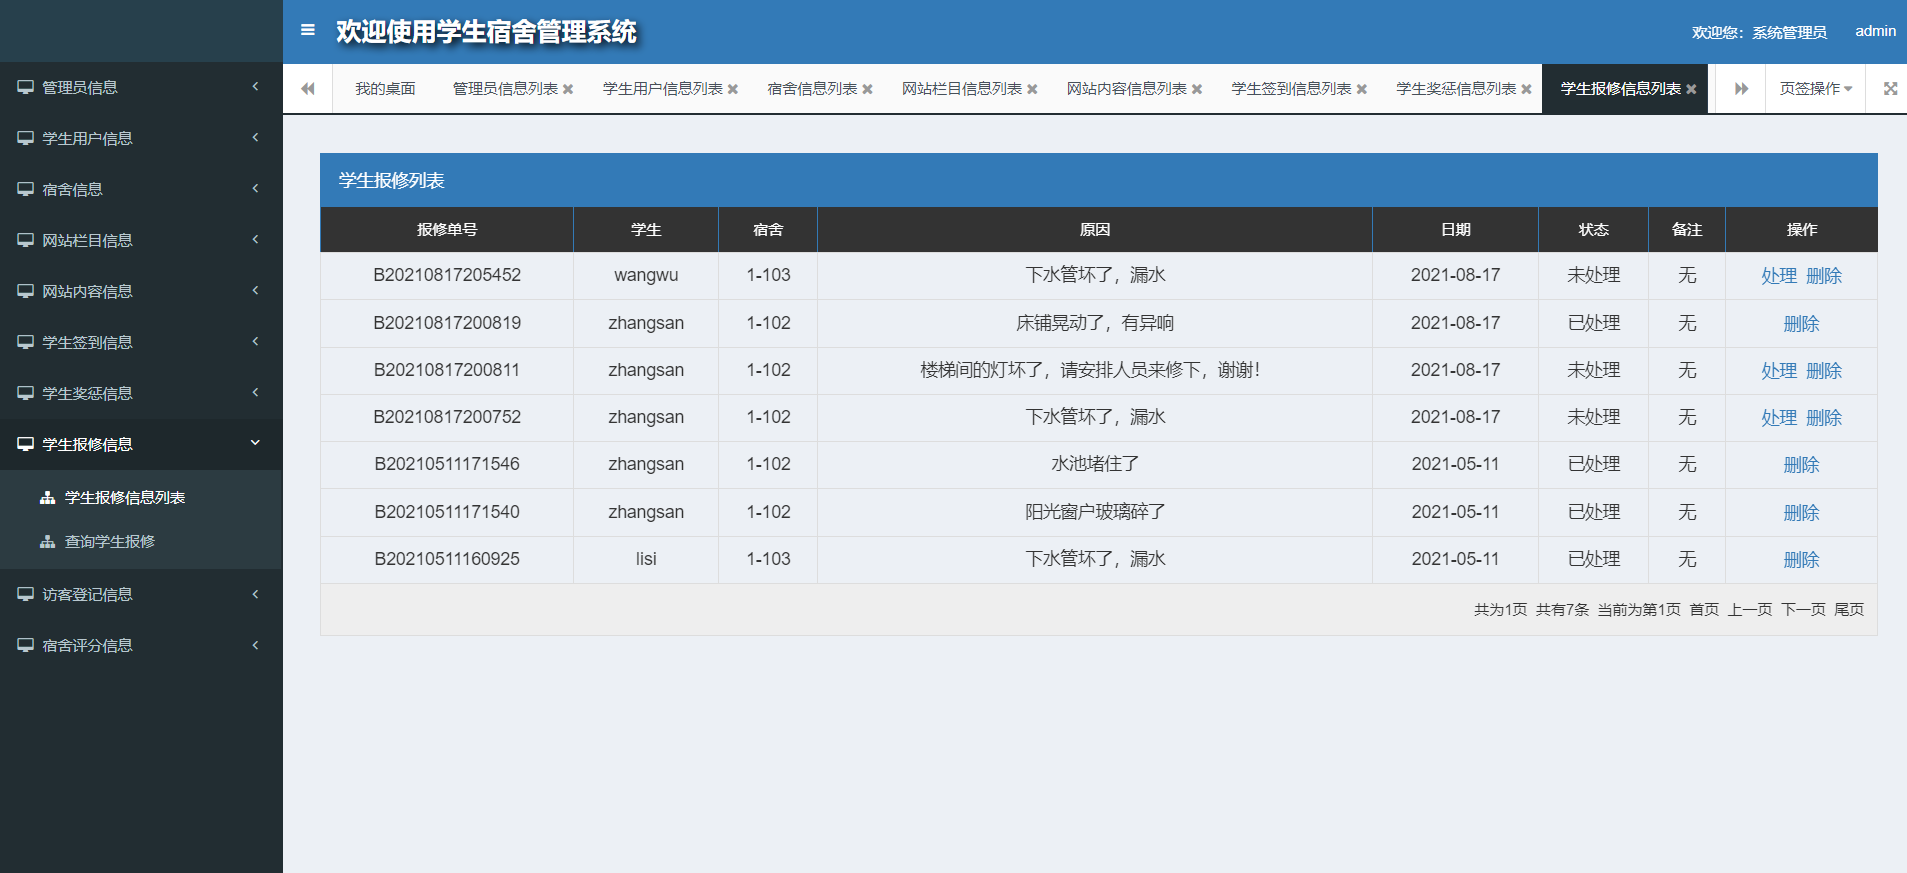Image resolution: width=1907 pixels, height=873 pixels.
Task: Close the 宿舍信息列表 tab
Action: (x=867, y=89)
